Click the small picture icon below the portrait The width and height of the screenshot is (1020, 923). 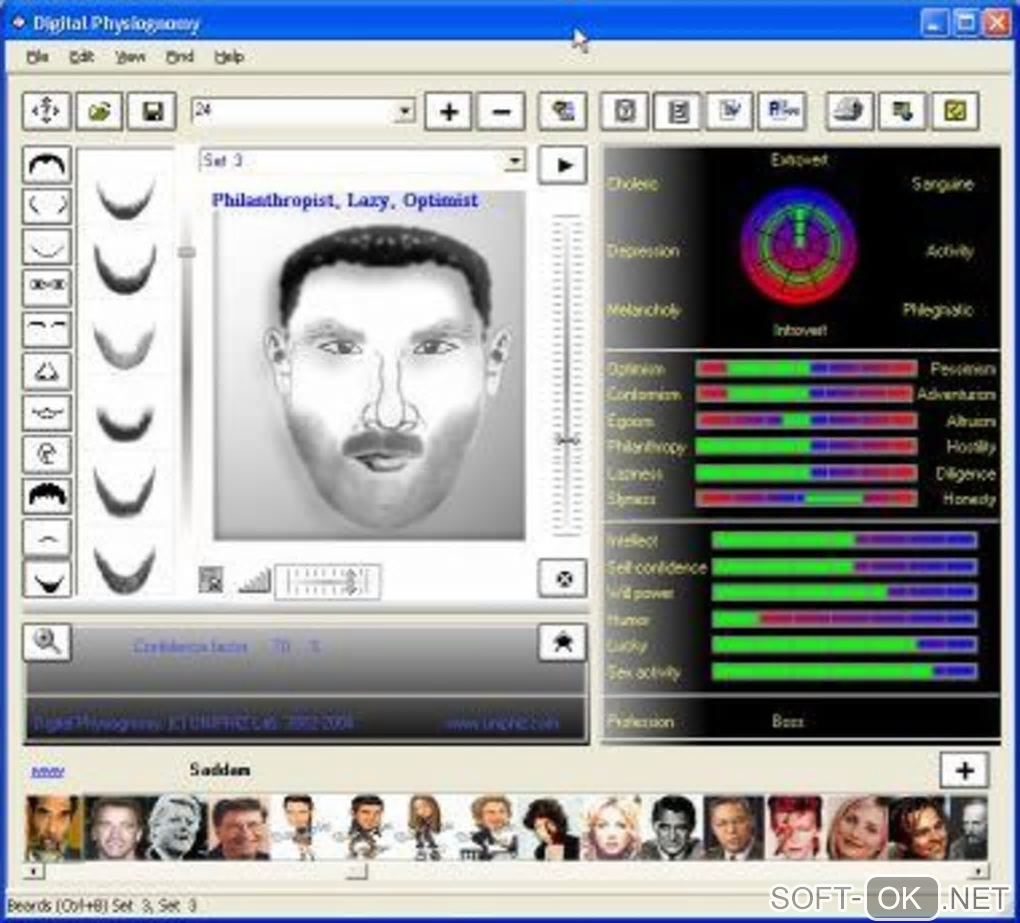click(211, 580)
